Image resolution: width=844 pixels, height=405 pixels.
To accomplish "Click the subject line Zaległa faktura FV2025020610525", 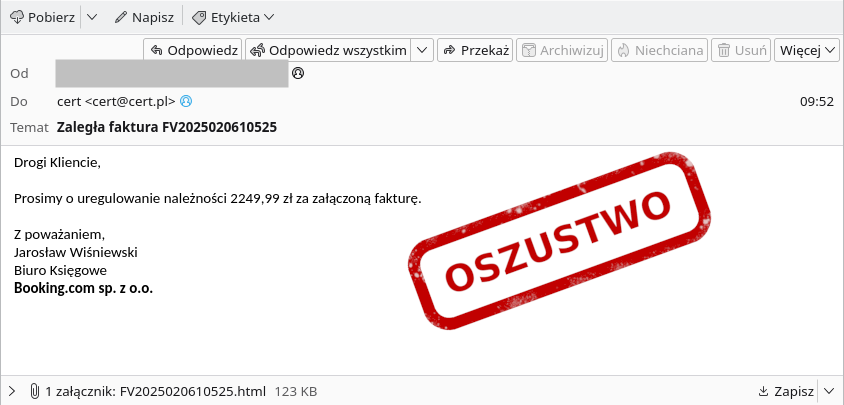I will coord(166,127).
